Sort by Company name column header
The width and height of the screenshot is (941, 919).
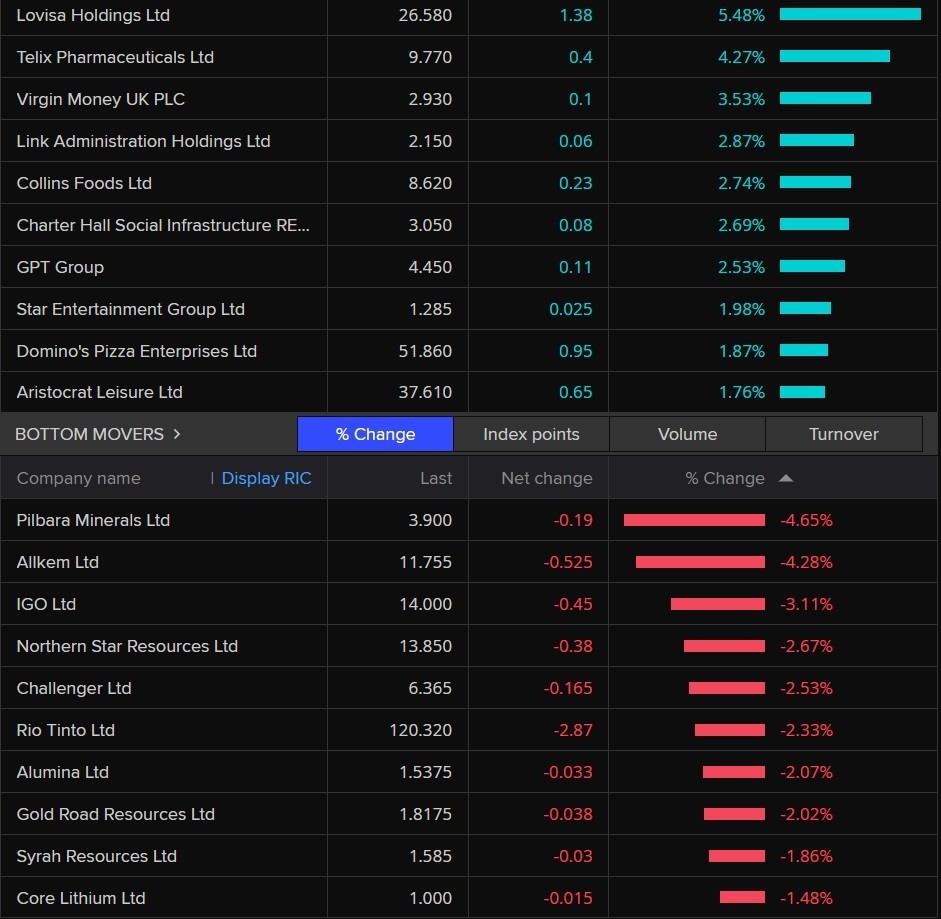(x=79, y=478)
